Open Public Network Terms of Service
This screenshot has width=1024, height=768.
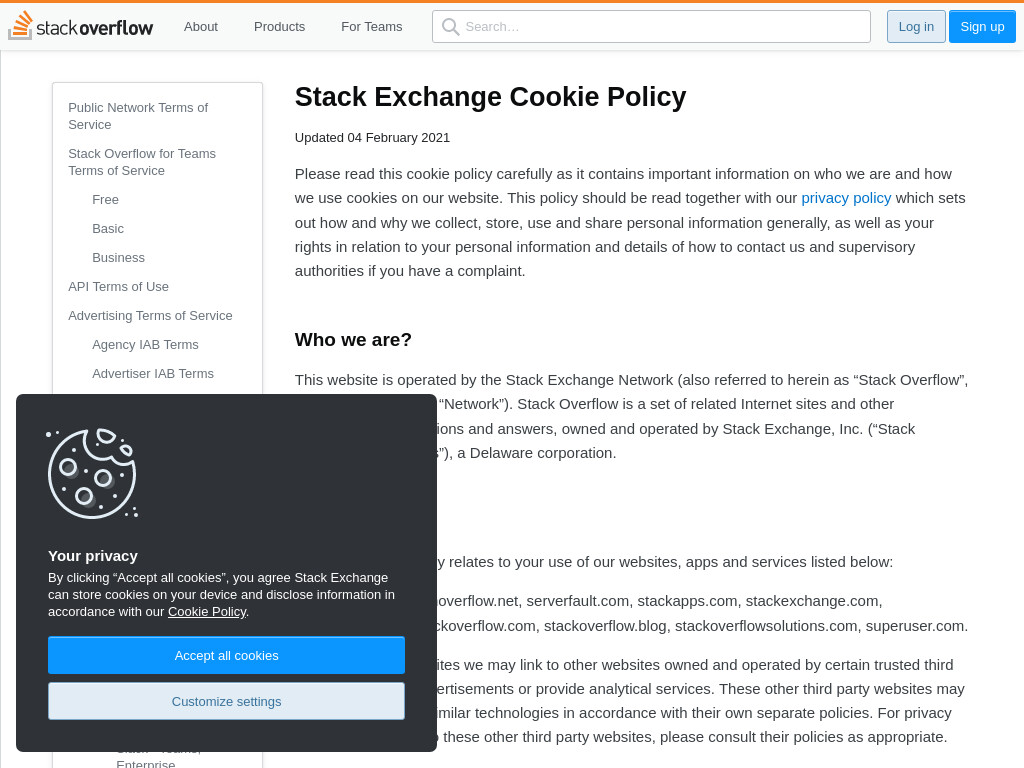pos(138,116)
